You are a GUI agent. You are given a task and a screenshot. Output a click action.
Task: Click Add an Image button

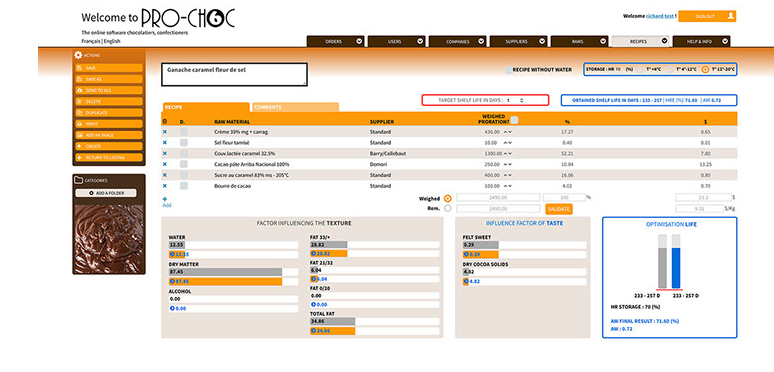point(109,135)
